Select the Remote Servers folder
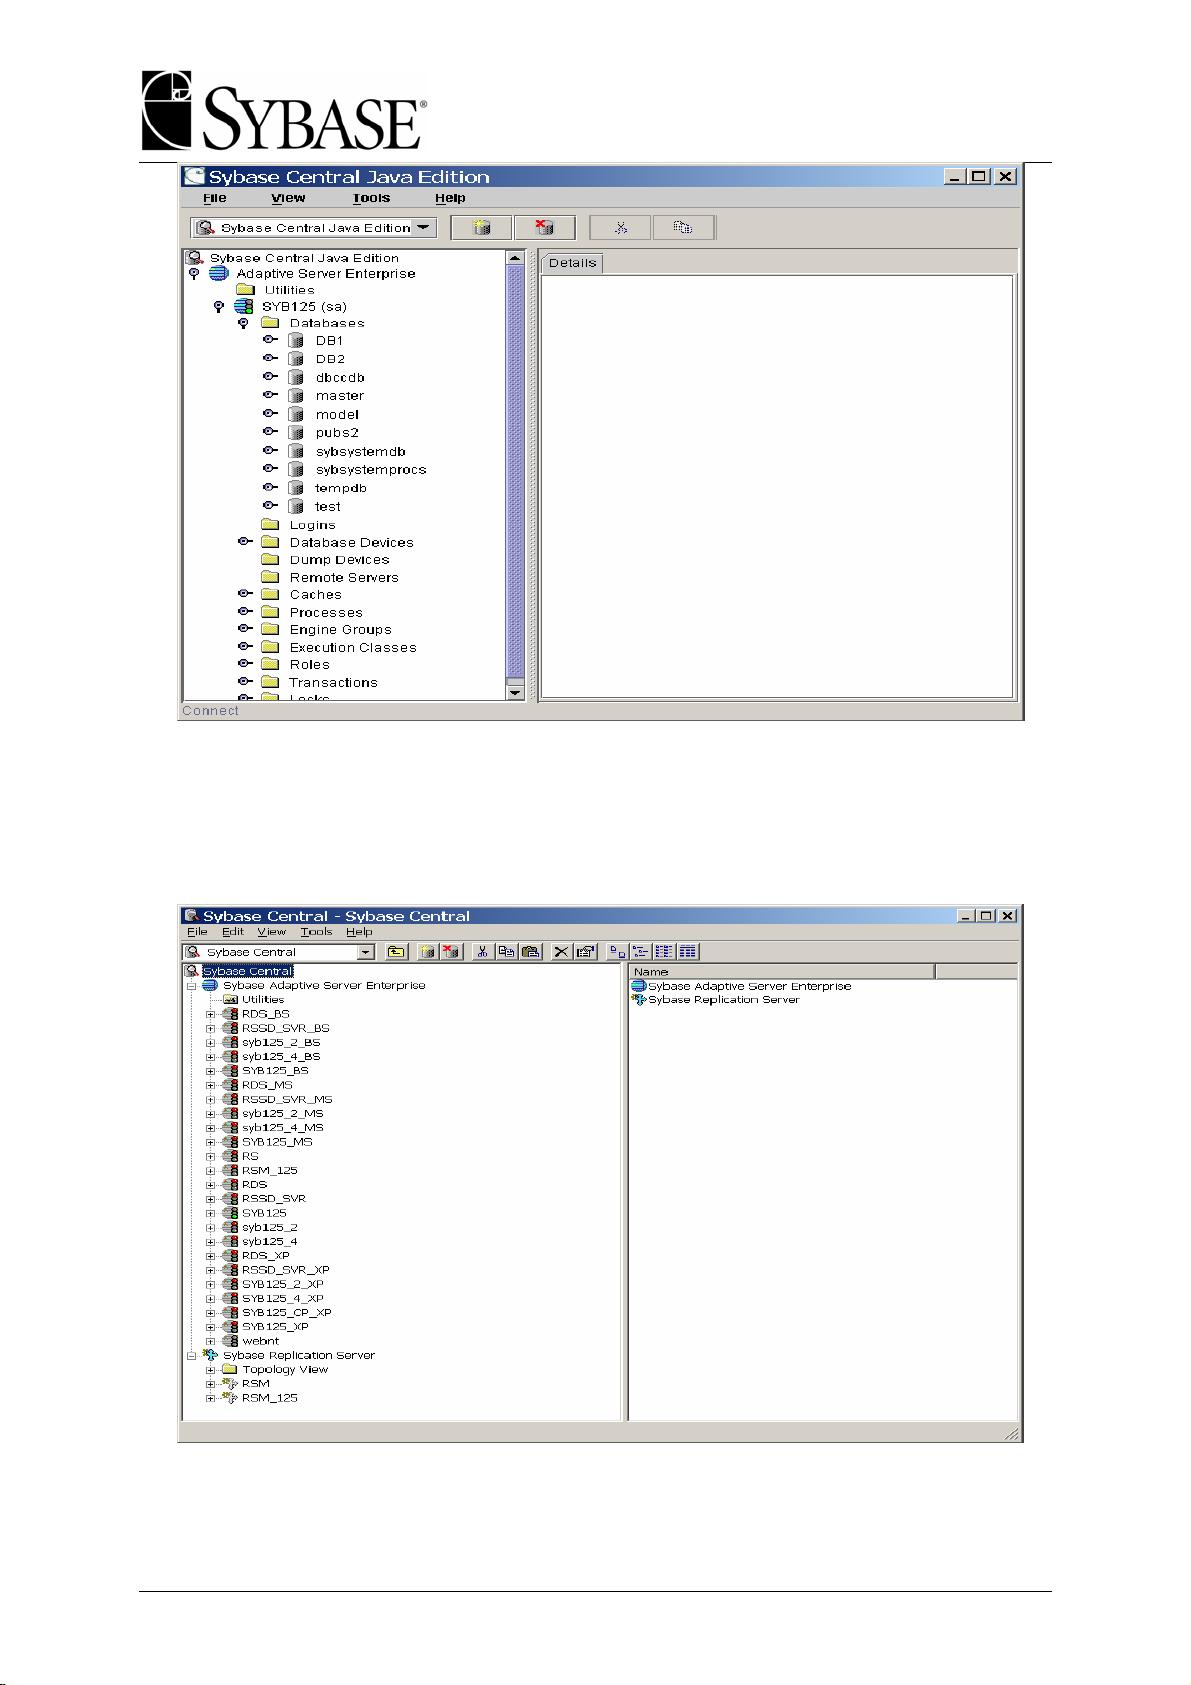Screen dimensions: 1191x1685 (x=344, y=578)
